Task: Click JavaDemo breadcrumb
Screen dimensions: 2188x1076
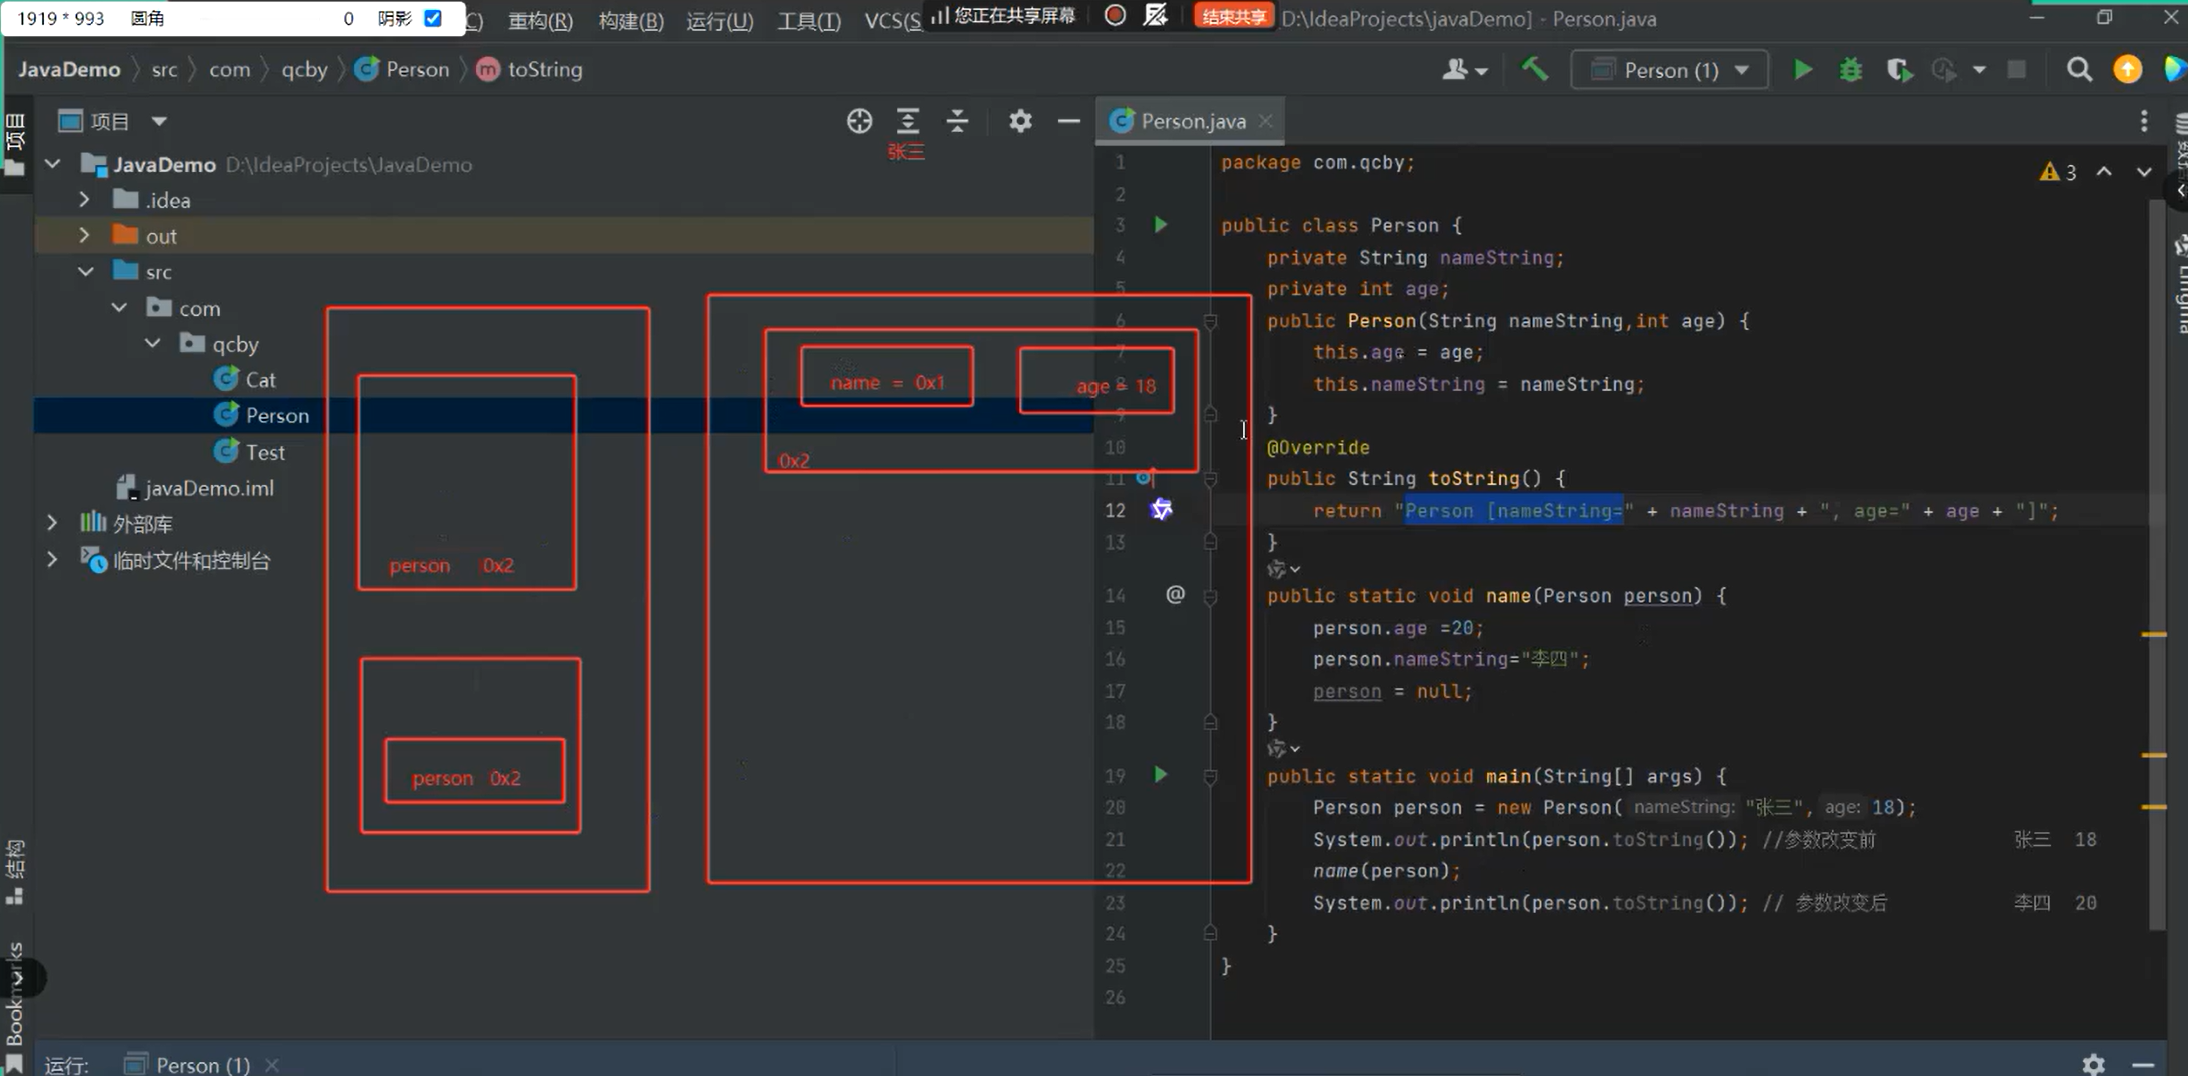Action: coord(69,69)
